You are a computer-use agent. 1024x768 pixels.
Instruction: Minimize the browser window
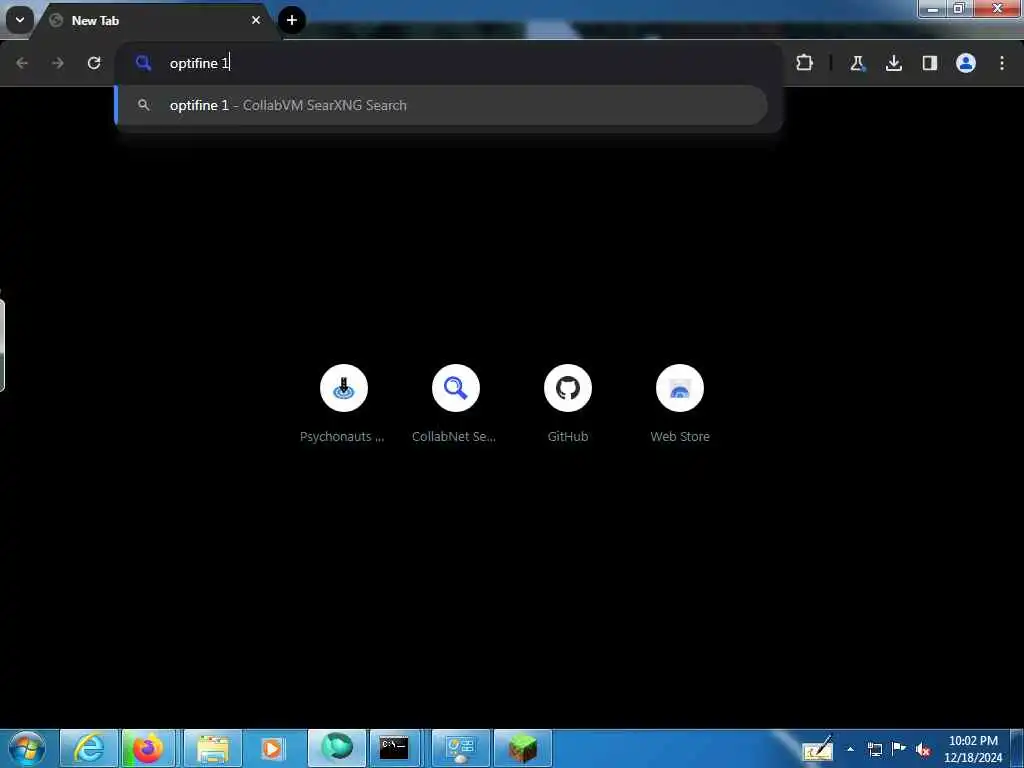[933, 8]
